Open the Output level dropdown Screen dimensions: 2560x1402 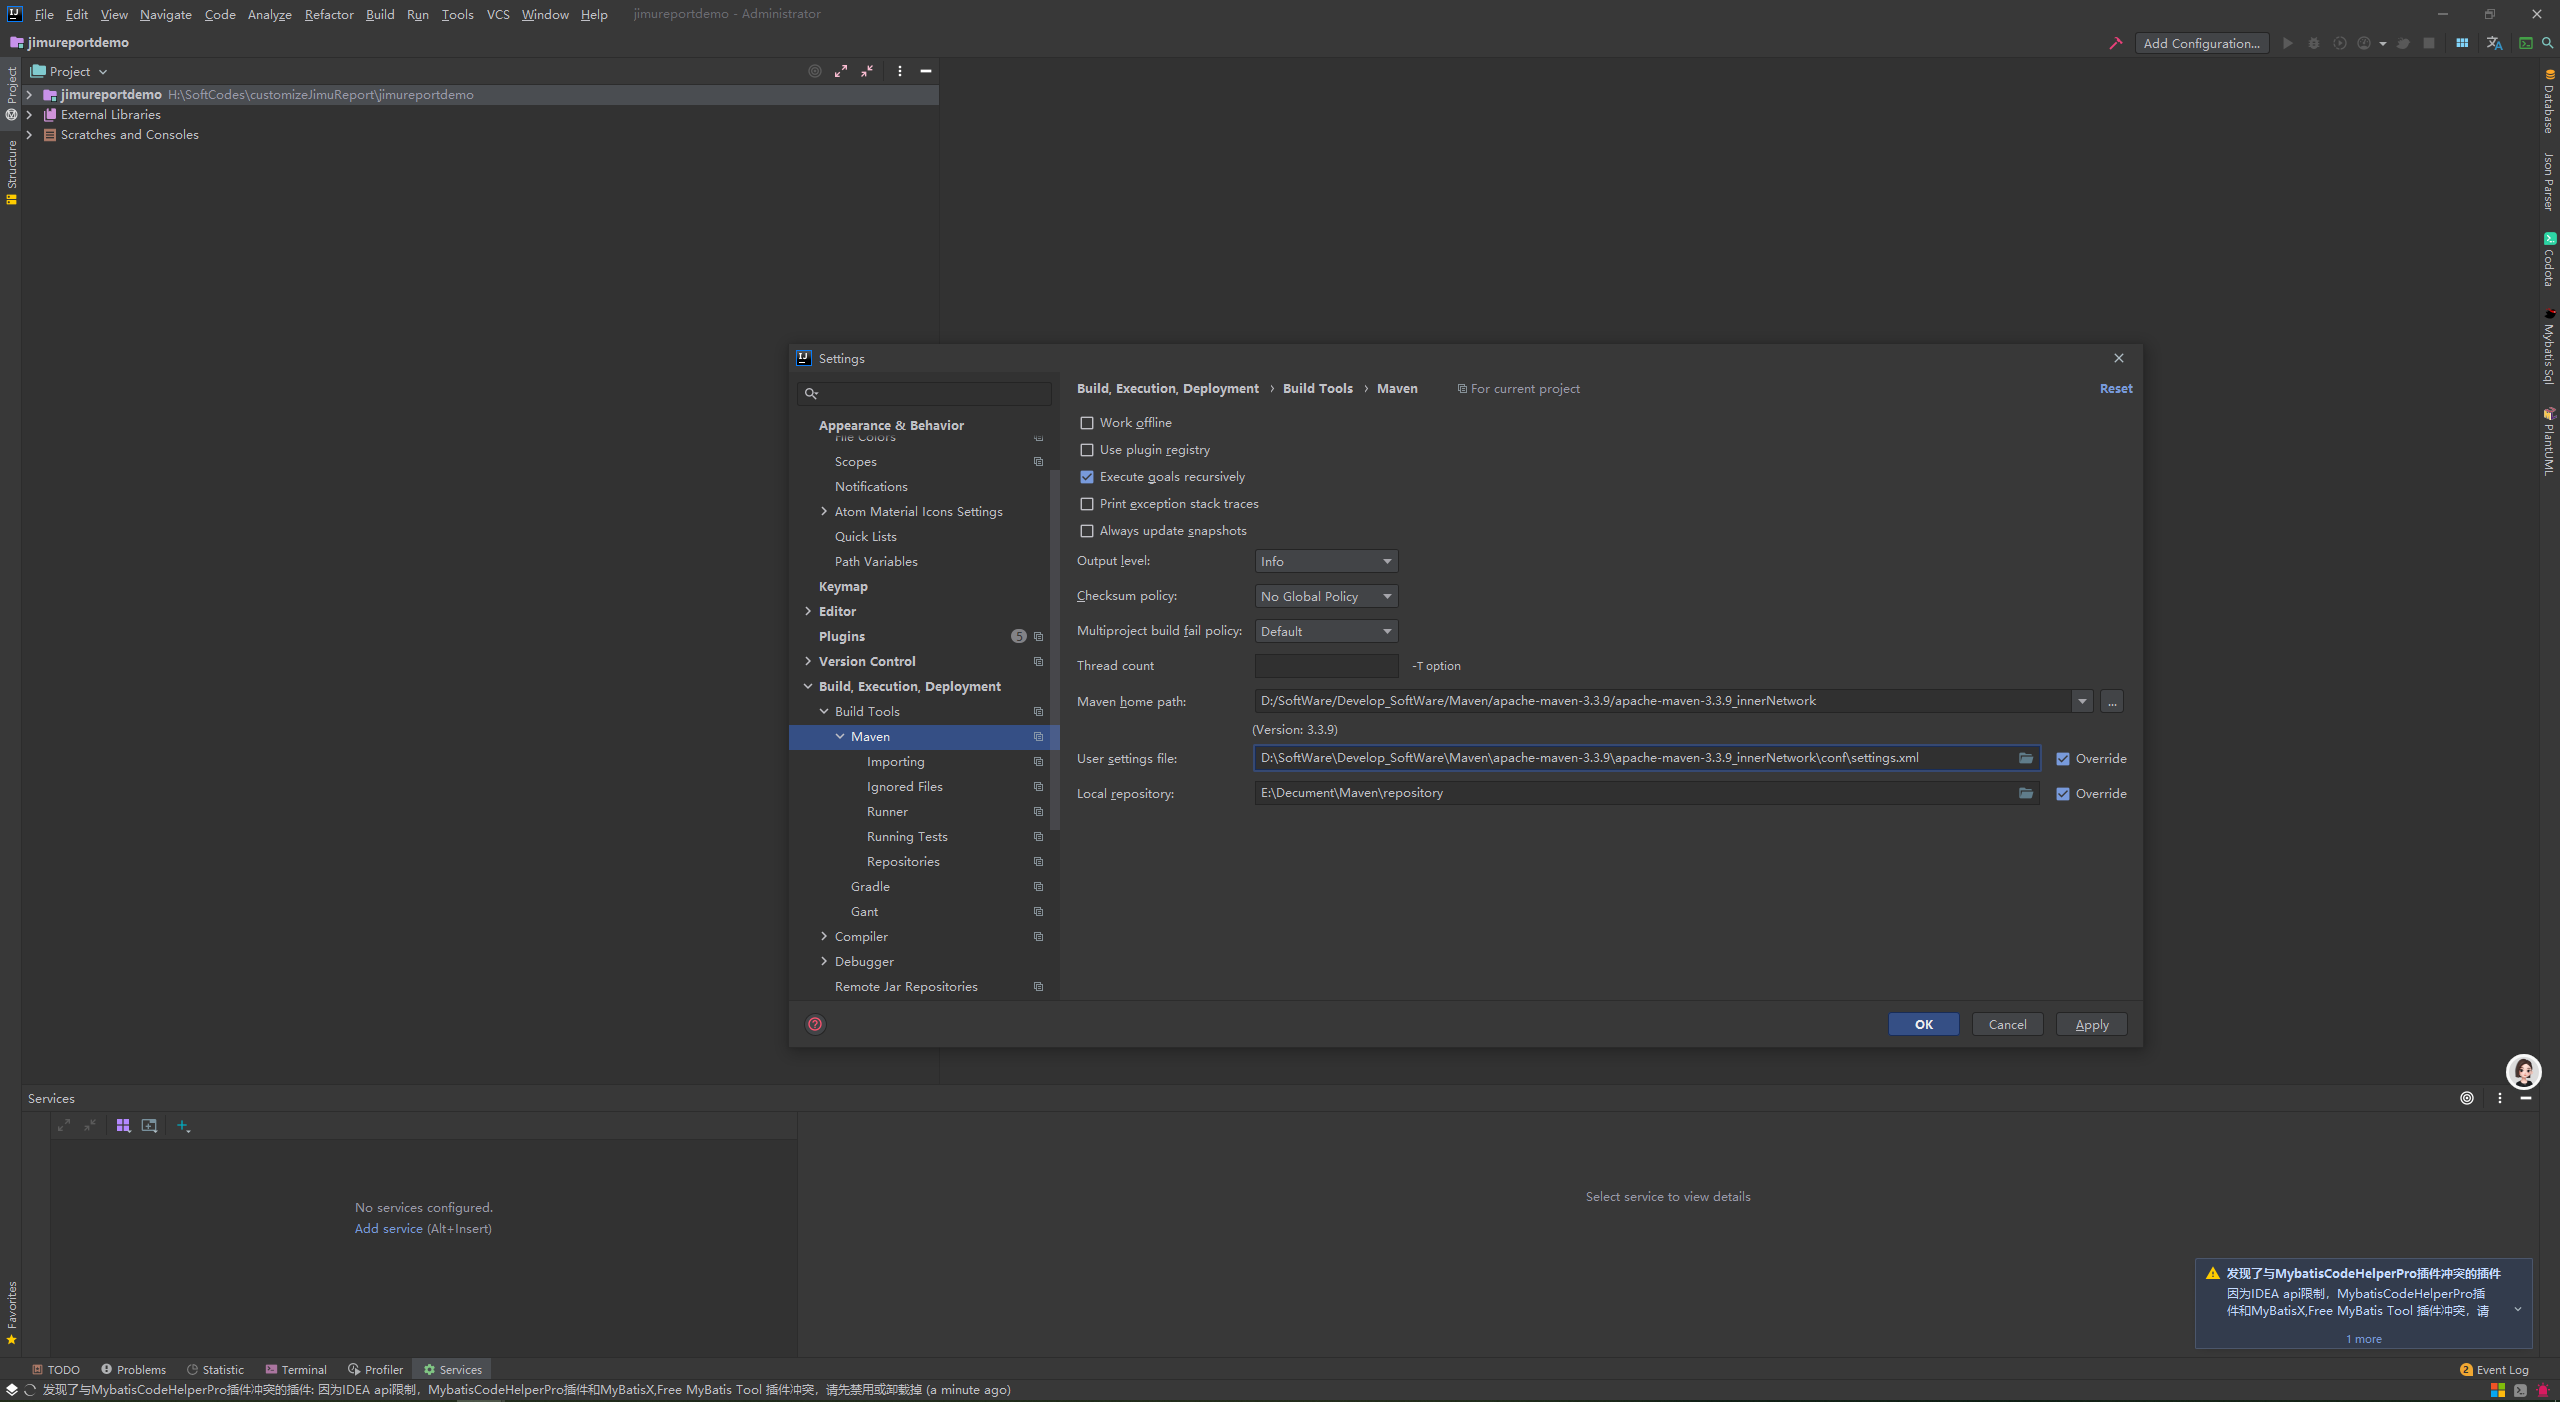[1326, 561]
